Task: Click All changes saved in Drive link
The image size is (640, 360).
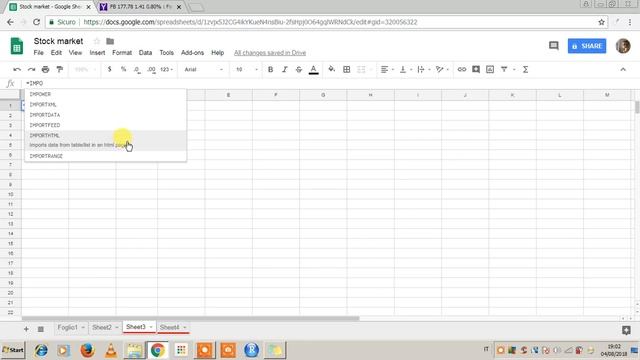Action: [270, 53]
